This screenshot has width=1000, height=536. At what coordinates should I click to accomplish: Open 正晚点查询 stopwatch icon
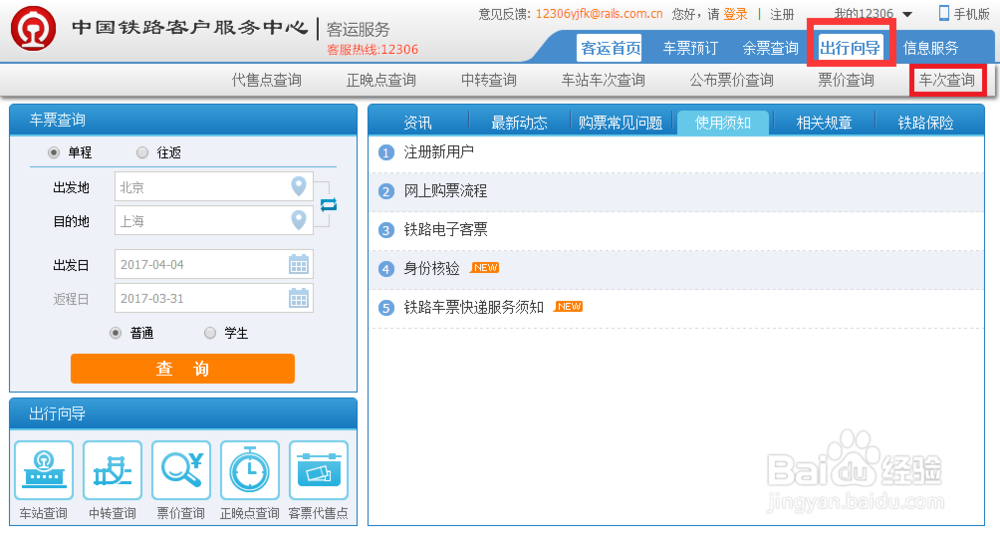[x=250, y=470]
